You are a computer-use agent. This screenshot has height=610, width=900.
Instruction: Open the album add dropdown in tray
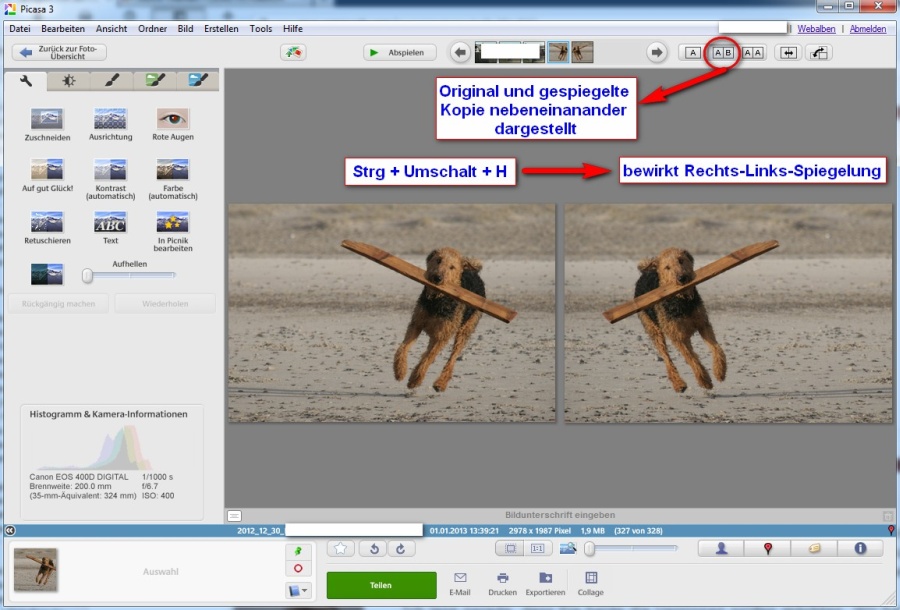[300, 590]
